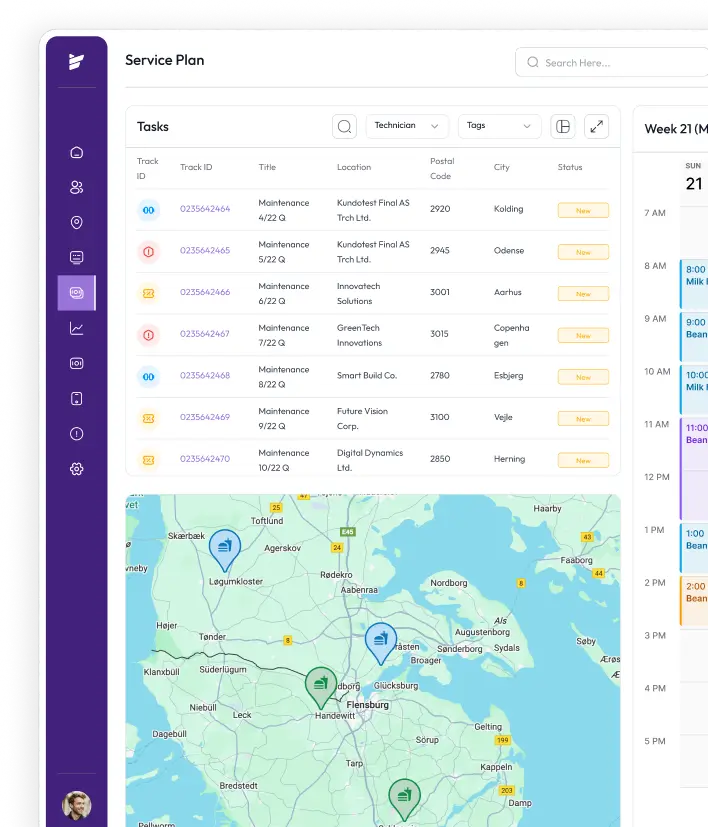Select the blue map pin near Løgumkloster

(x=224, y=547)
